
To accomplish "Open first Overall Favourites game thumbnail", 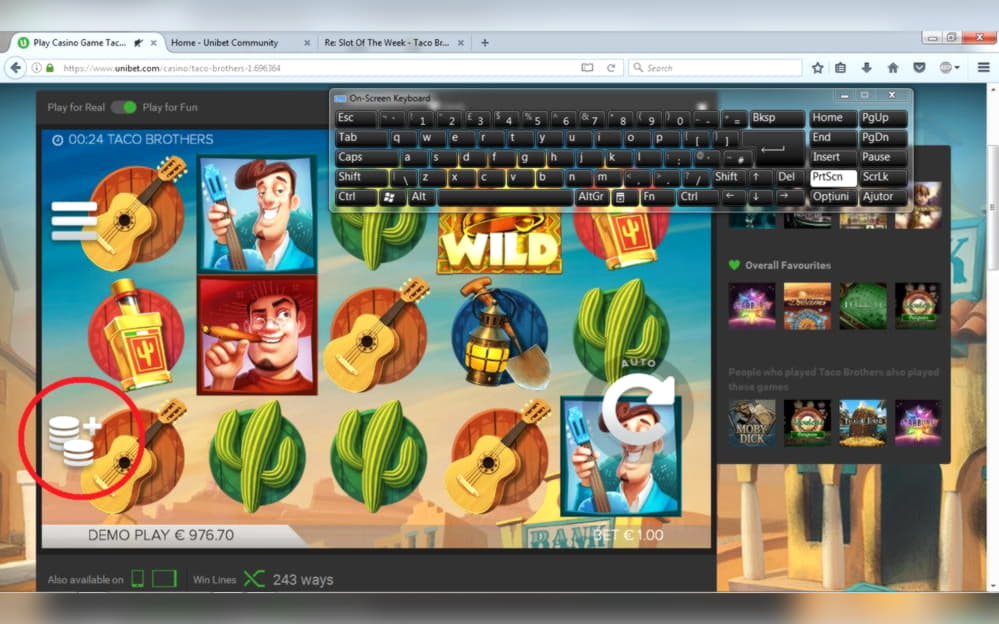I will pos(752,306).
